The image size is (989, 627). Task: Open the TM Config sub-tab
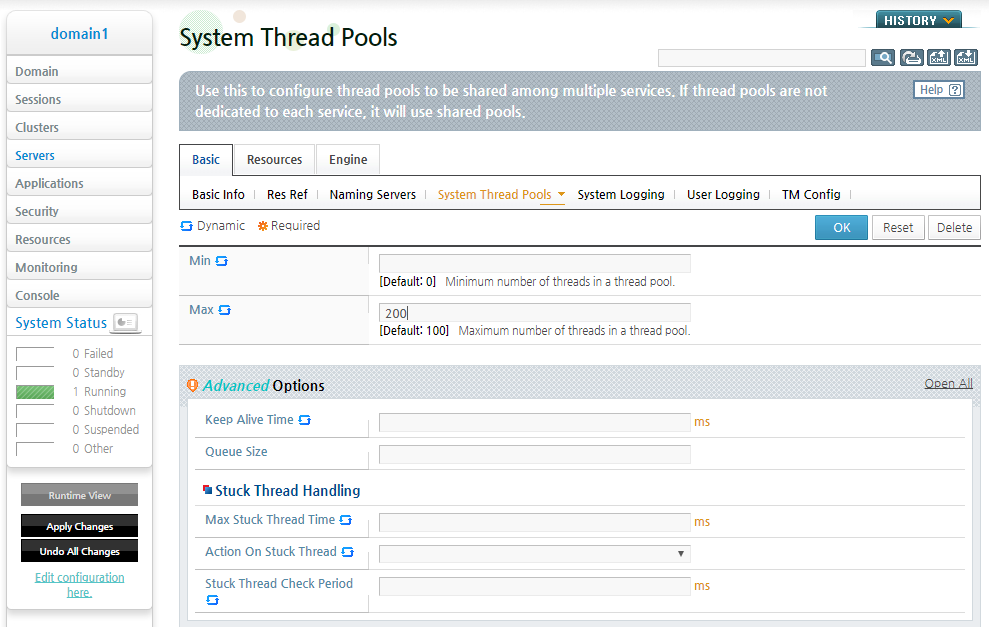811,194
